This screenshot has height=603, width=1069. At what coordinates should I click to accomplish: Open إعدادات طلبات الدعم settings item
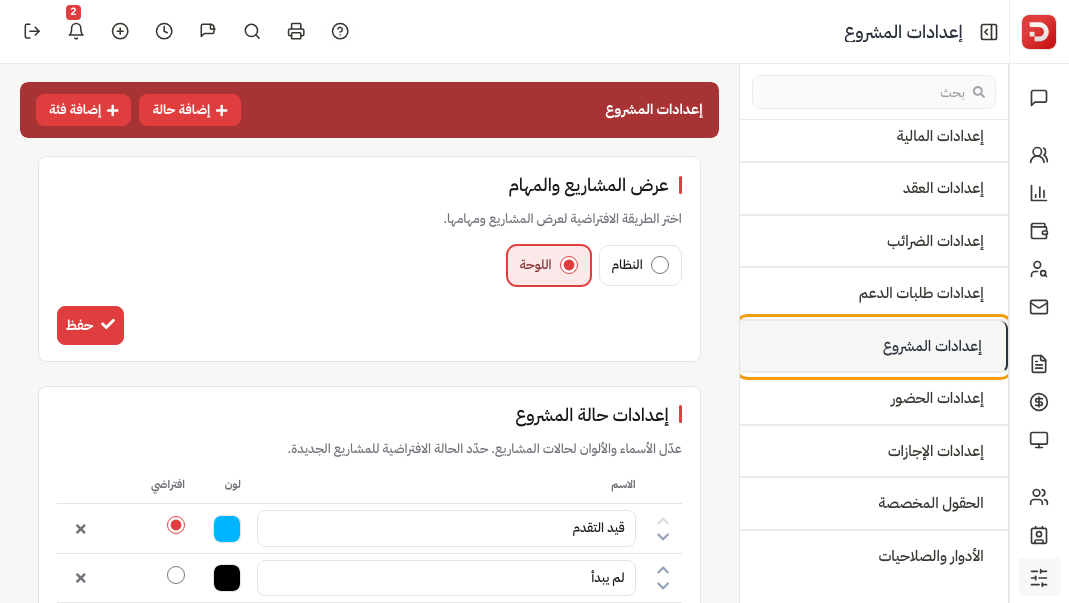point(873,293)
